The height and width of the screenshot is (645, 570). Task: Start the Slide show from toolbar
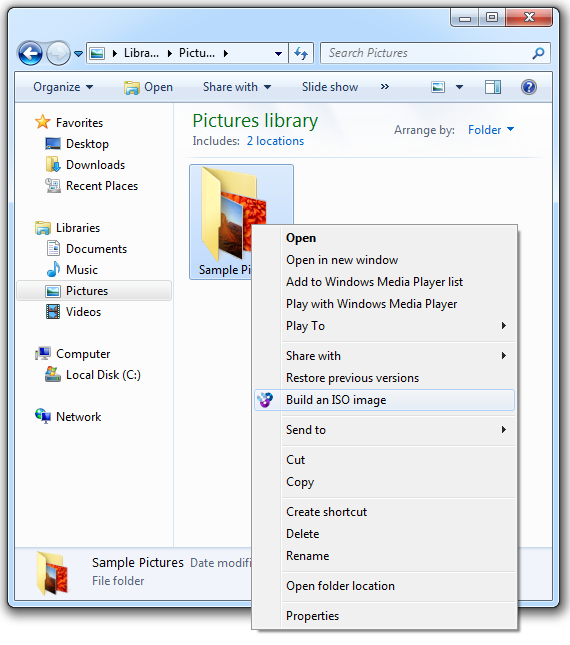click(330, 87)
